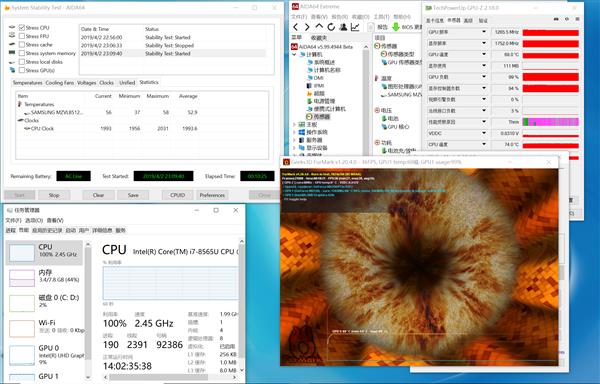Click the Save button in Stability Test
600x384 pixels.
coord(133,195)
